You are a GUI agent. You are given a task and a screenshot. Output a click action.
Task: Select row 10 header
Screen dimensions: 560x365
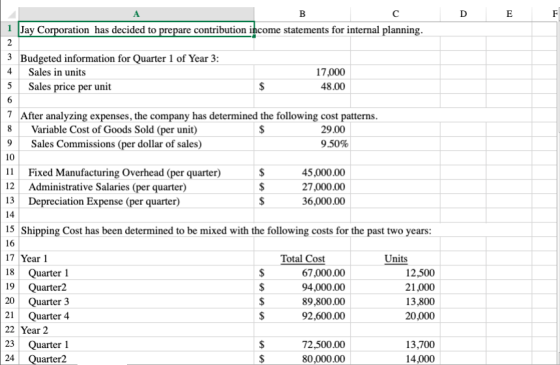click(9, 158)
